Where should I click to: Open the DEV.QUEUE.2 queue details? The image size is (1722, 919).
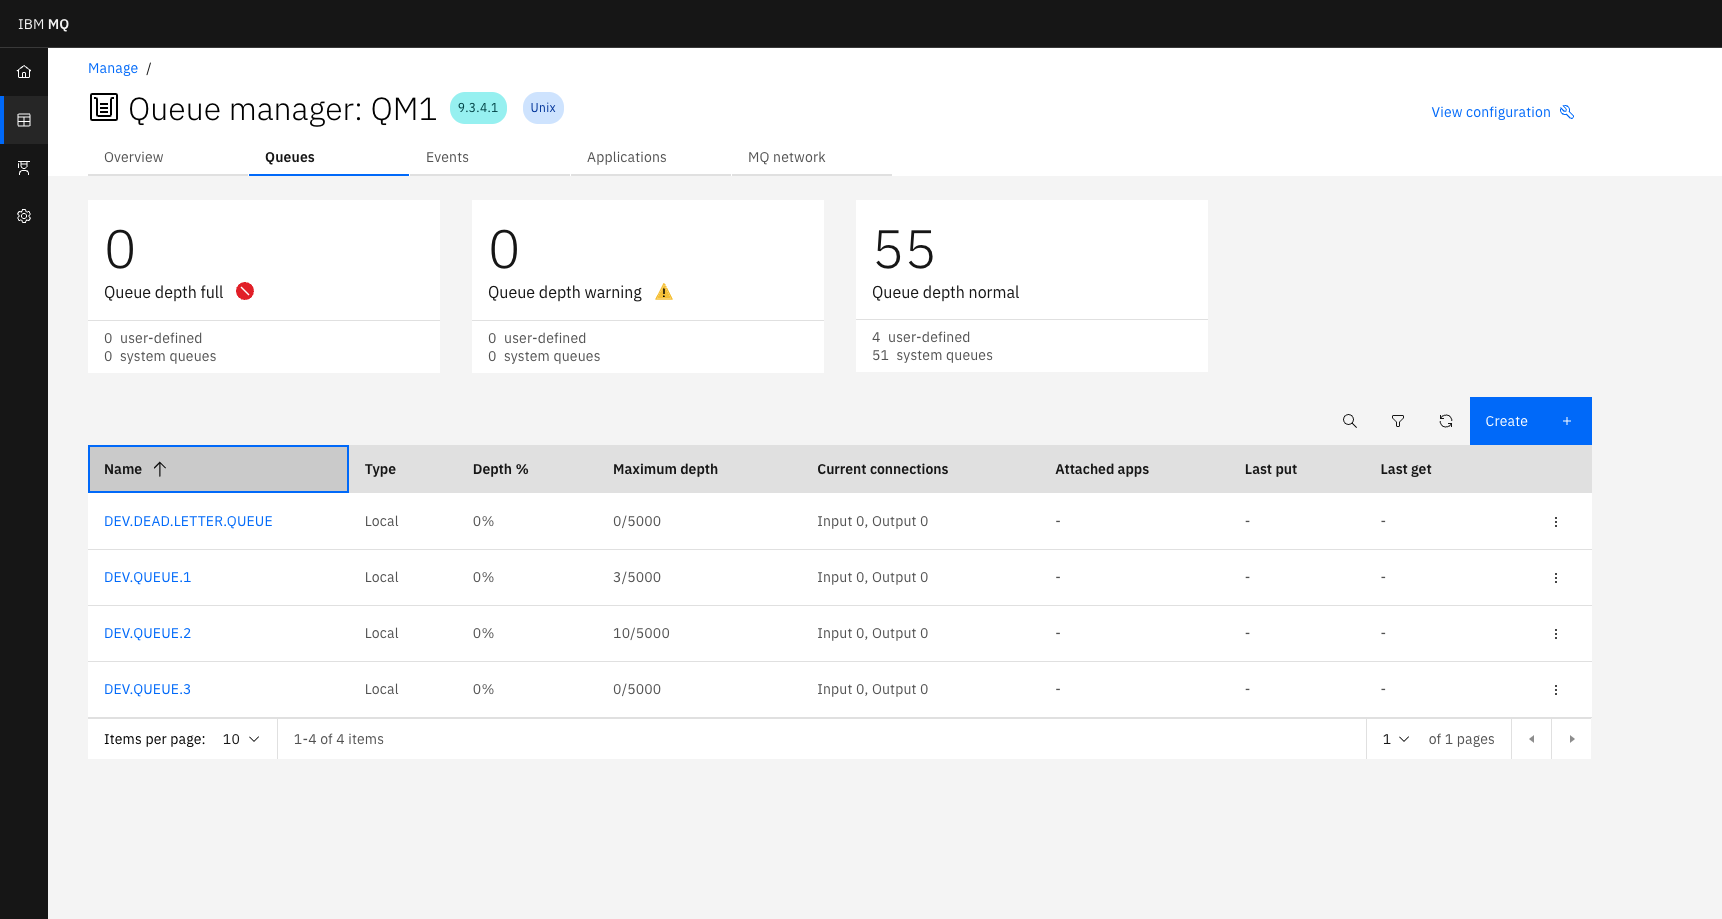tap(147, 633)
